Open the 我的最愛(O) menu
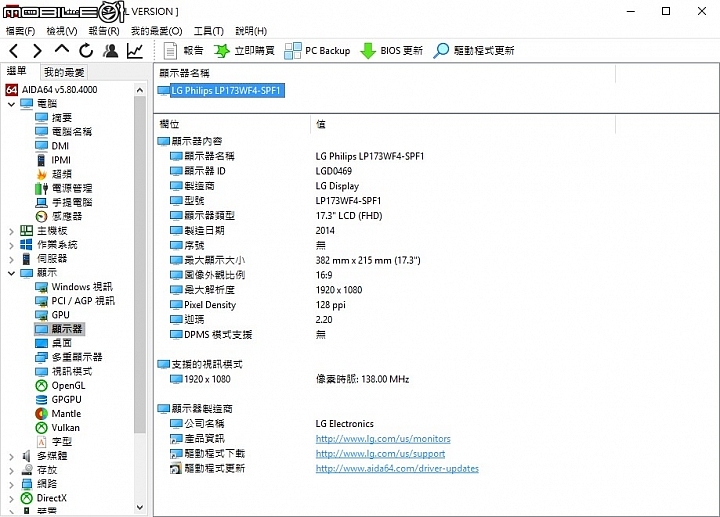Viewport: 720px width, 517px height. (157, 31)
